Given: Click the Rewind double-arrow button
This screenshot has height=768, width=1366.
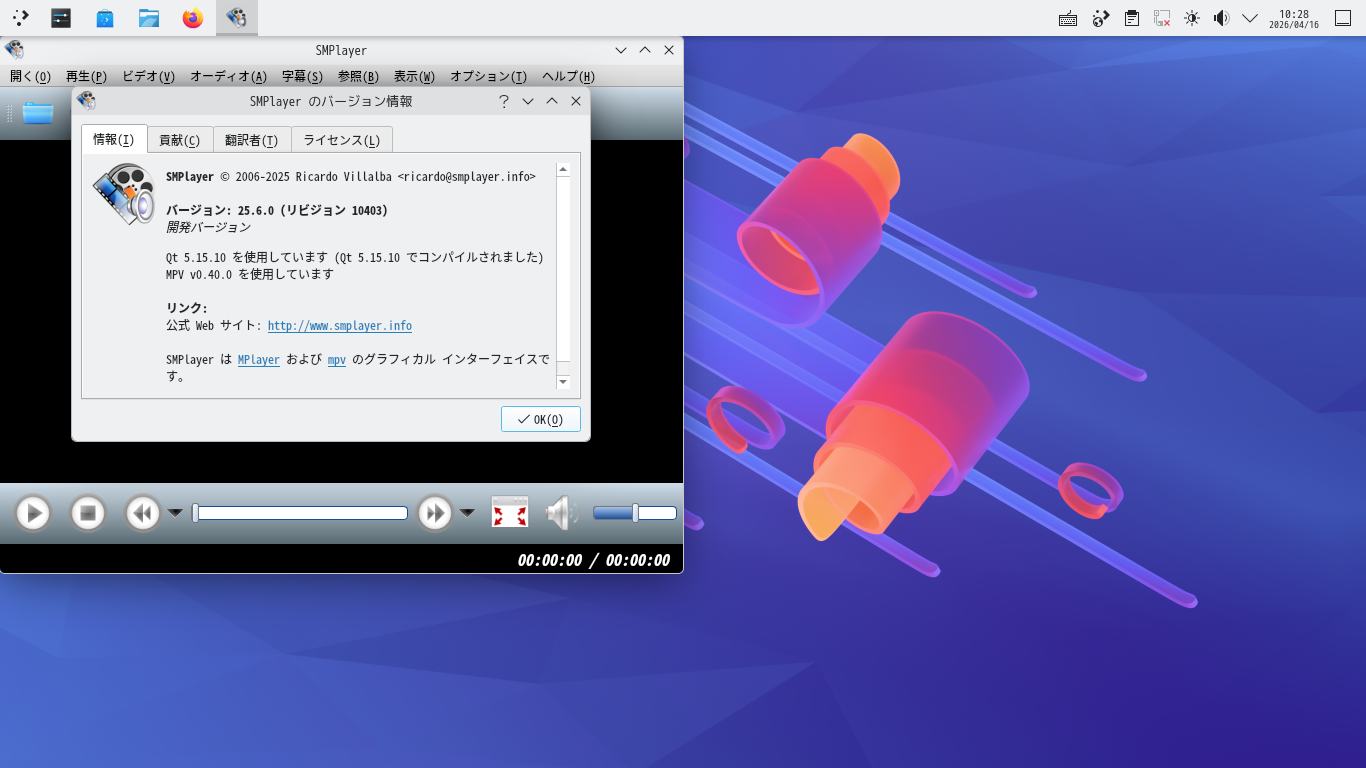Looking at the screenshot, I should (x=143, y=513).
